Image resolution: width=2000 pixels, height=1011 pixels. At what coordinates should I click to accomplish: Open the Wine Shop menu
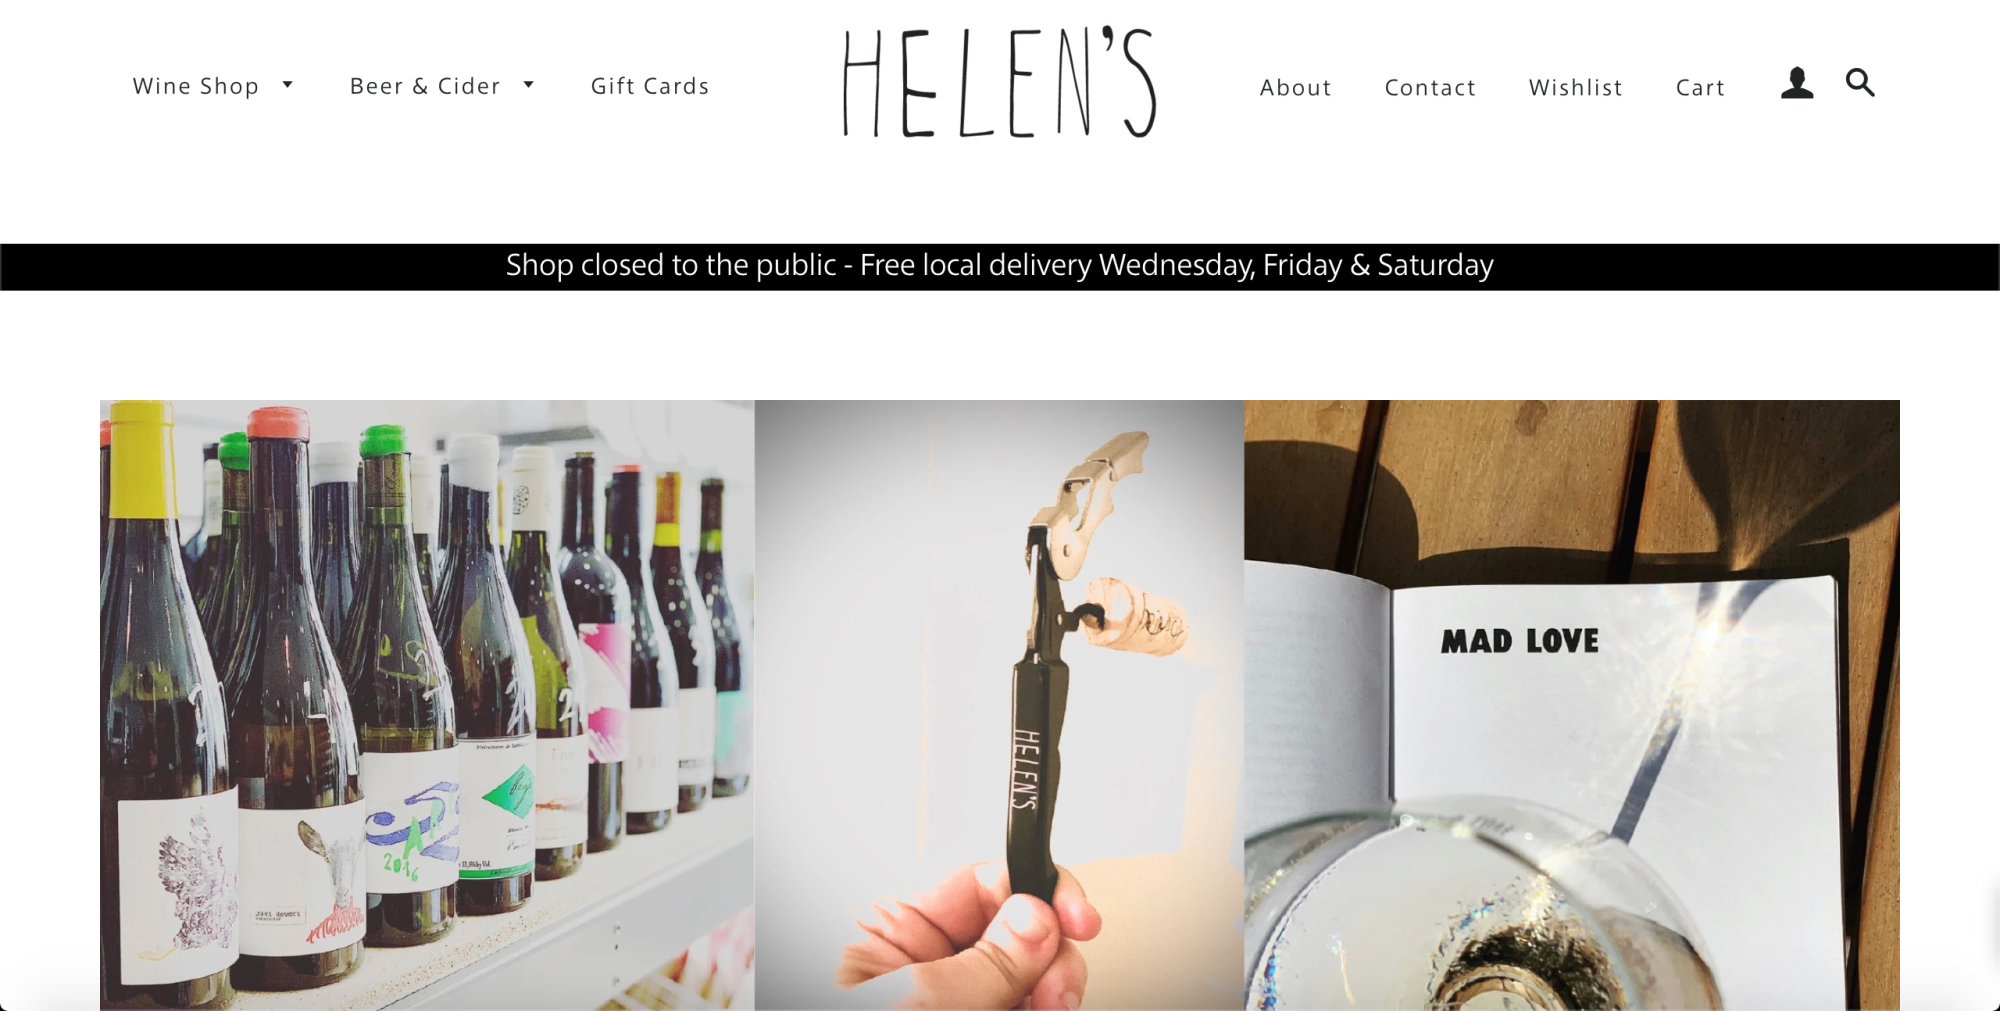coord(196,86)
